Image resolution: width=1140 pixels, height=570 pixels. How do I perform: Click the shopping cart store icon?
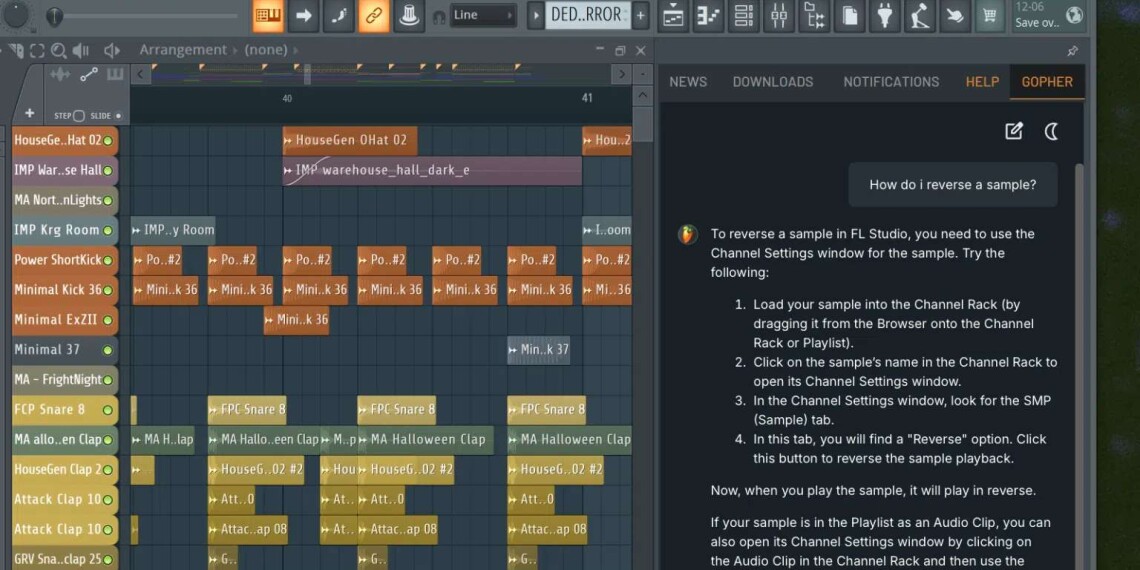[x=989, y=15]
